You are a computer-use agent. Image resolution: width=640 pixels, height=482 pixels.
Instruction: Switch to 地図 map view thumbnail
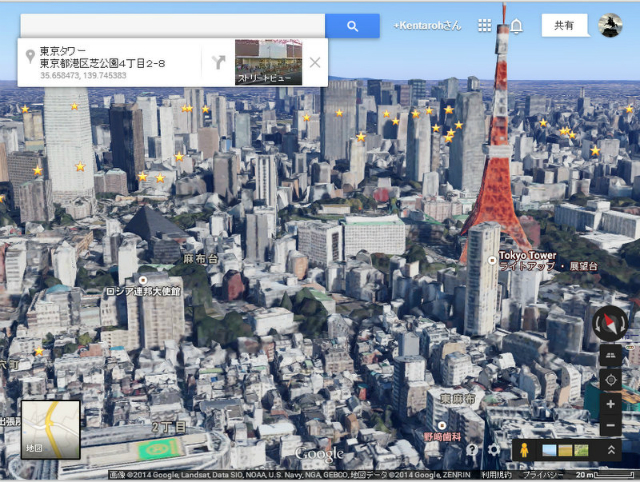[51, 430]
